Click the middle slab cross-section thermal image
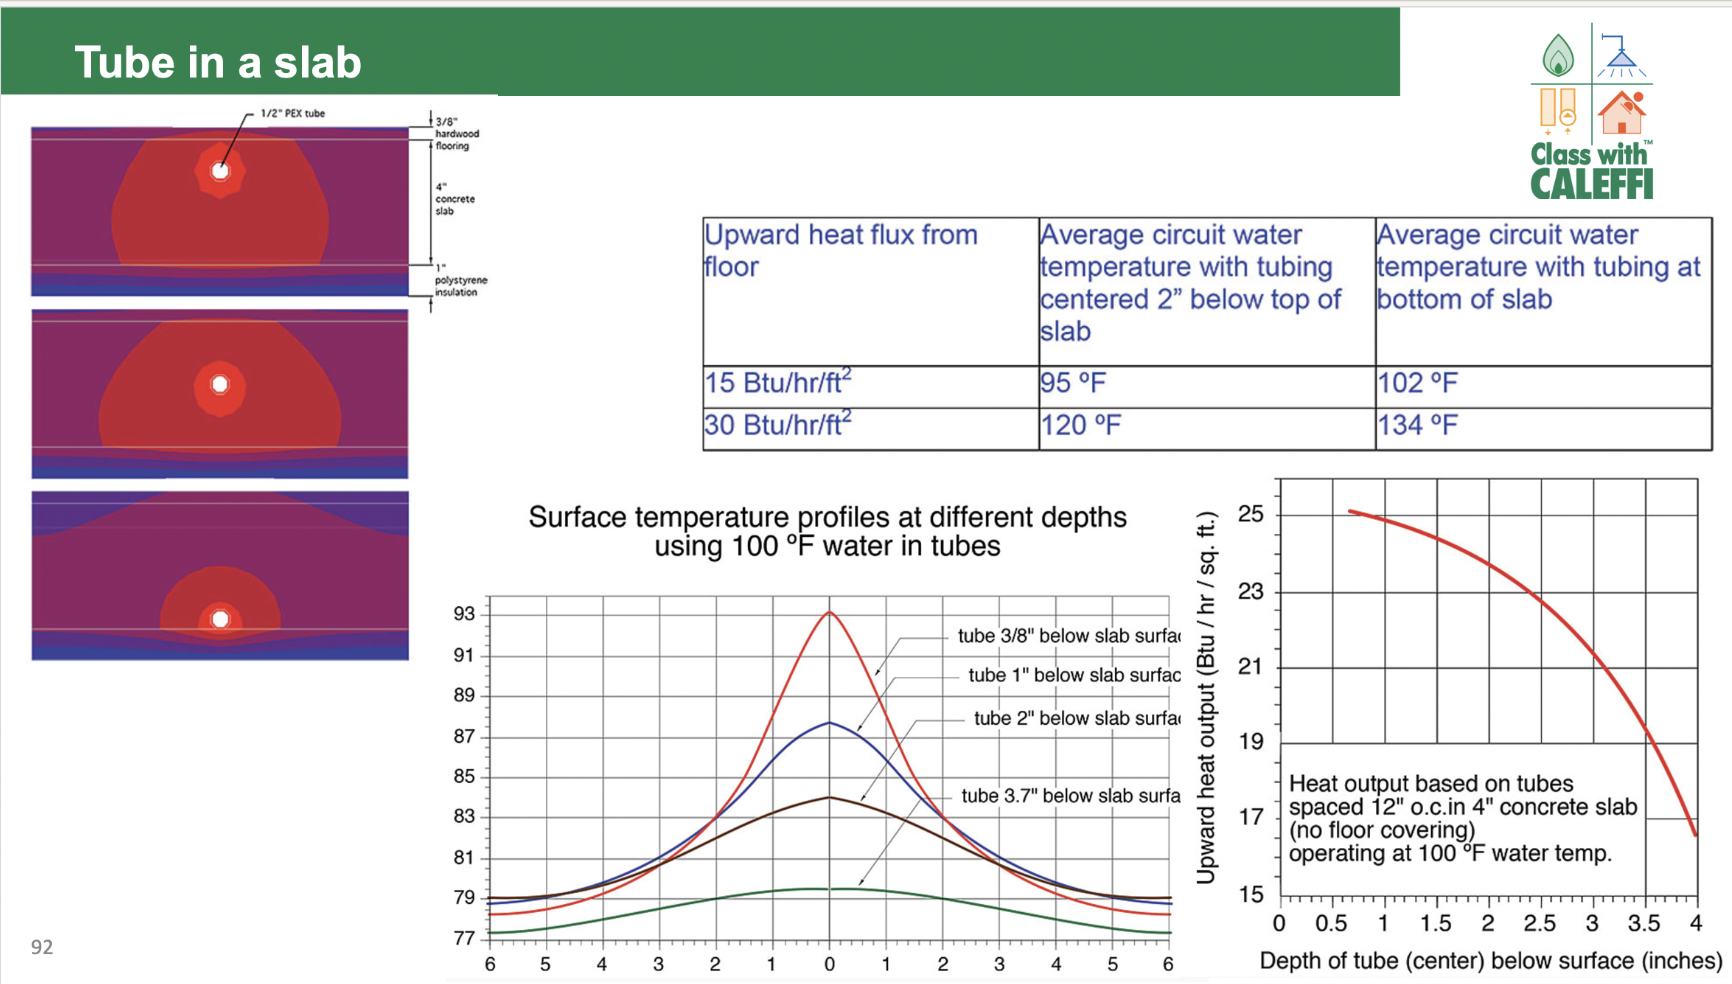Screen dimensions: 1732x984 pos(220,394)
